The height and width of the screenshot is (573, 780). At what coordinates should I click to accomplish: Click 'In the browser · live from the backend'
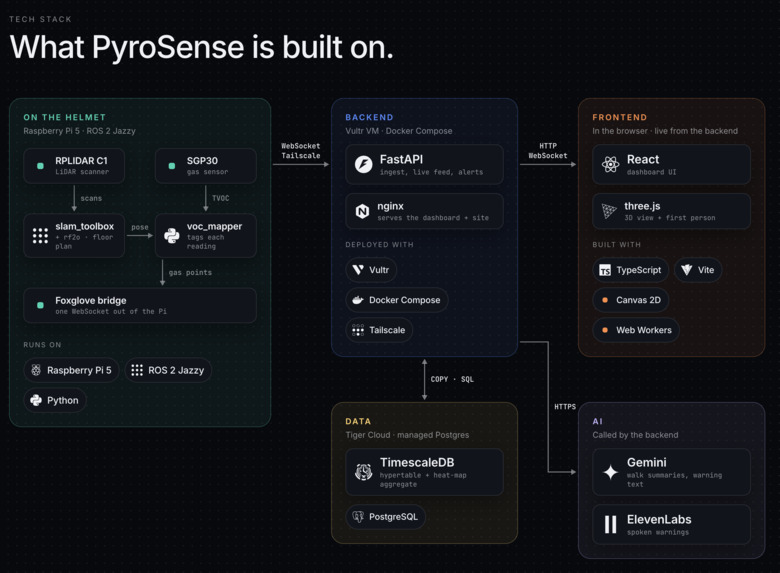coord(665,131)
